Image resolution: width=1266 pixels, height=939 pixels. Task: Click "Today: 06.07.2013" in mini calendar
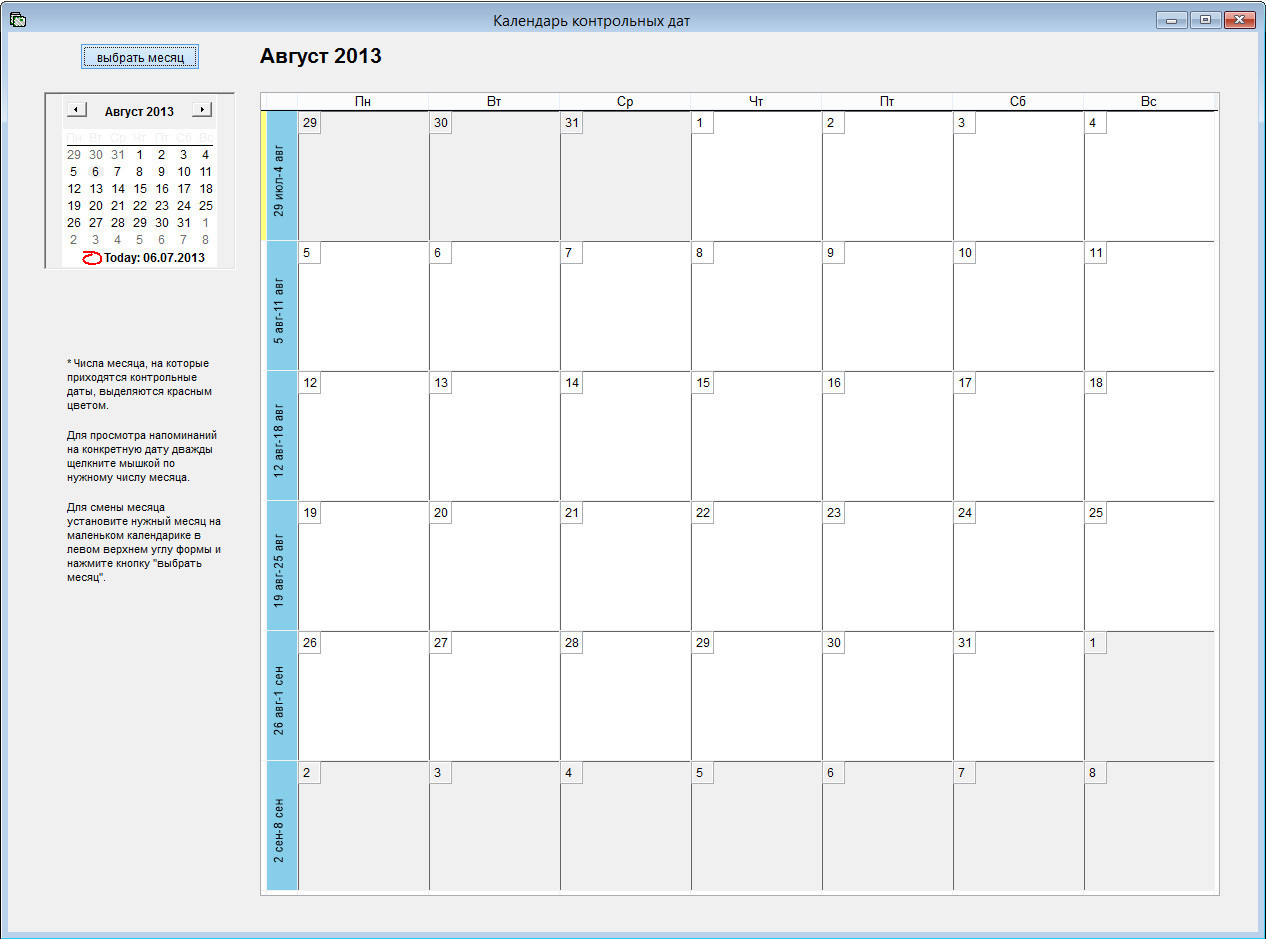(x=155, y=258)
